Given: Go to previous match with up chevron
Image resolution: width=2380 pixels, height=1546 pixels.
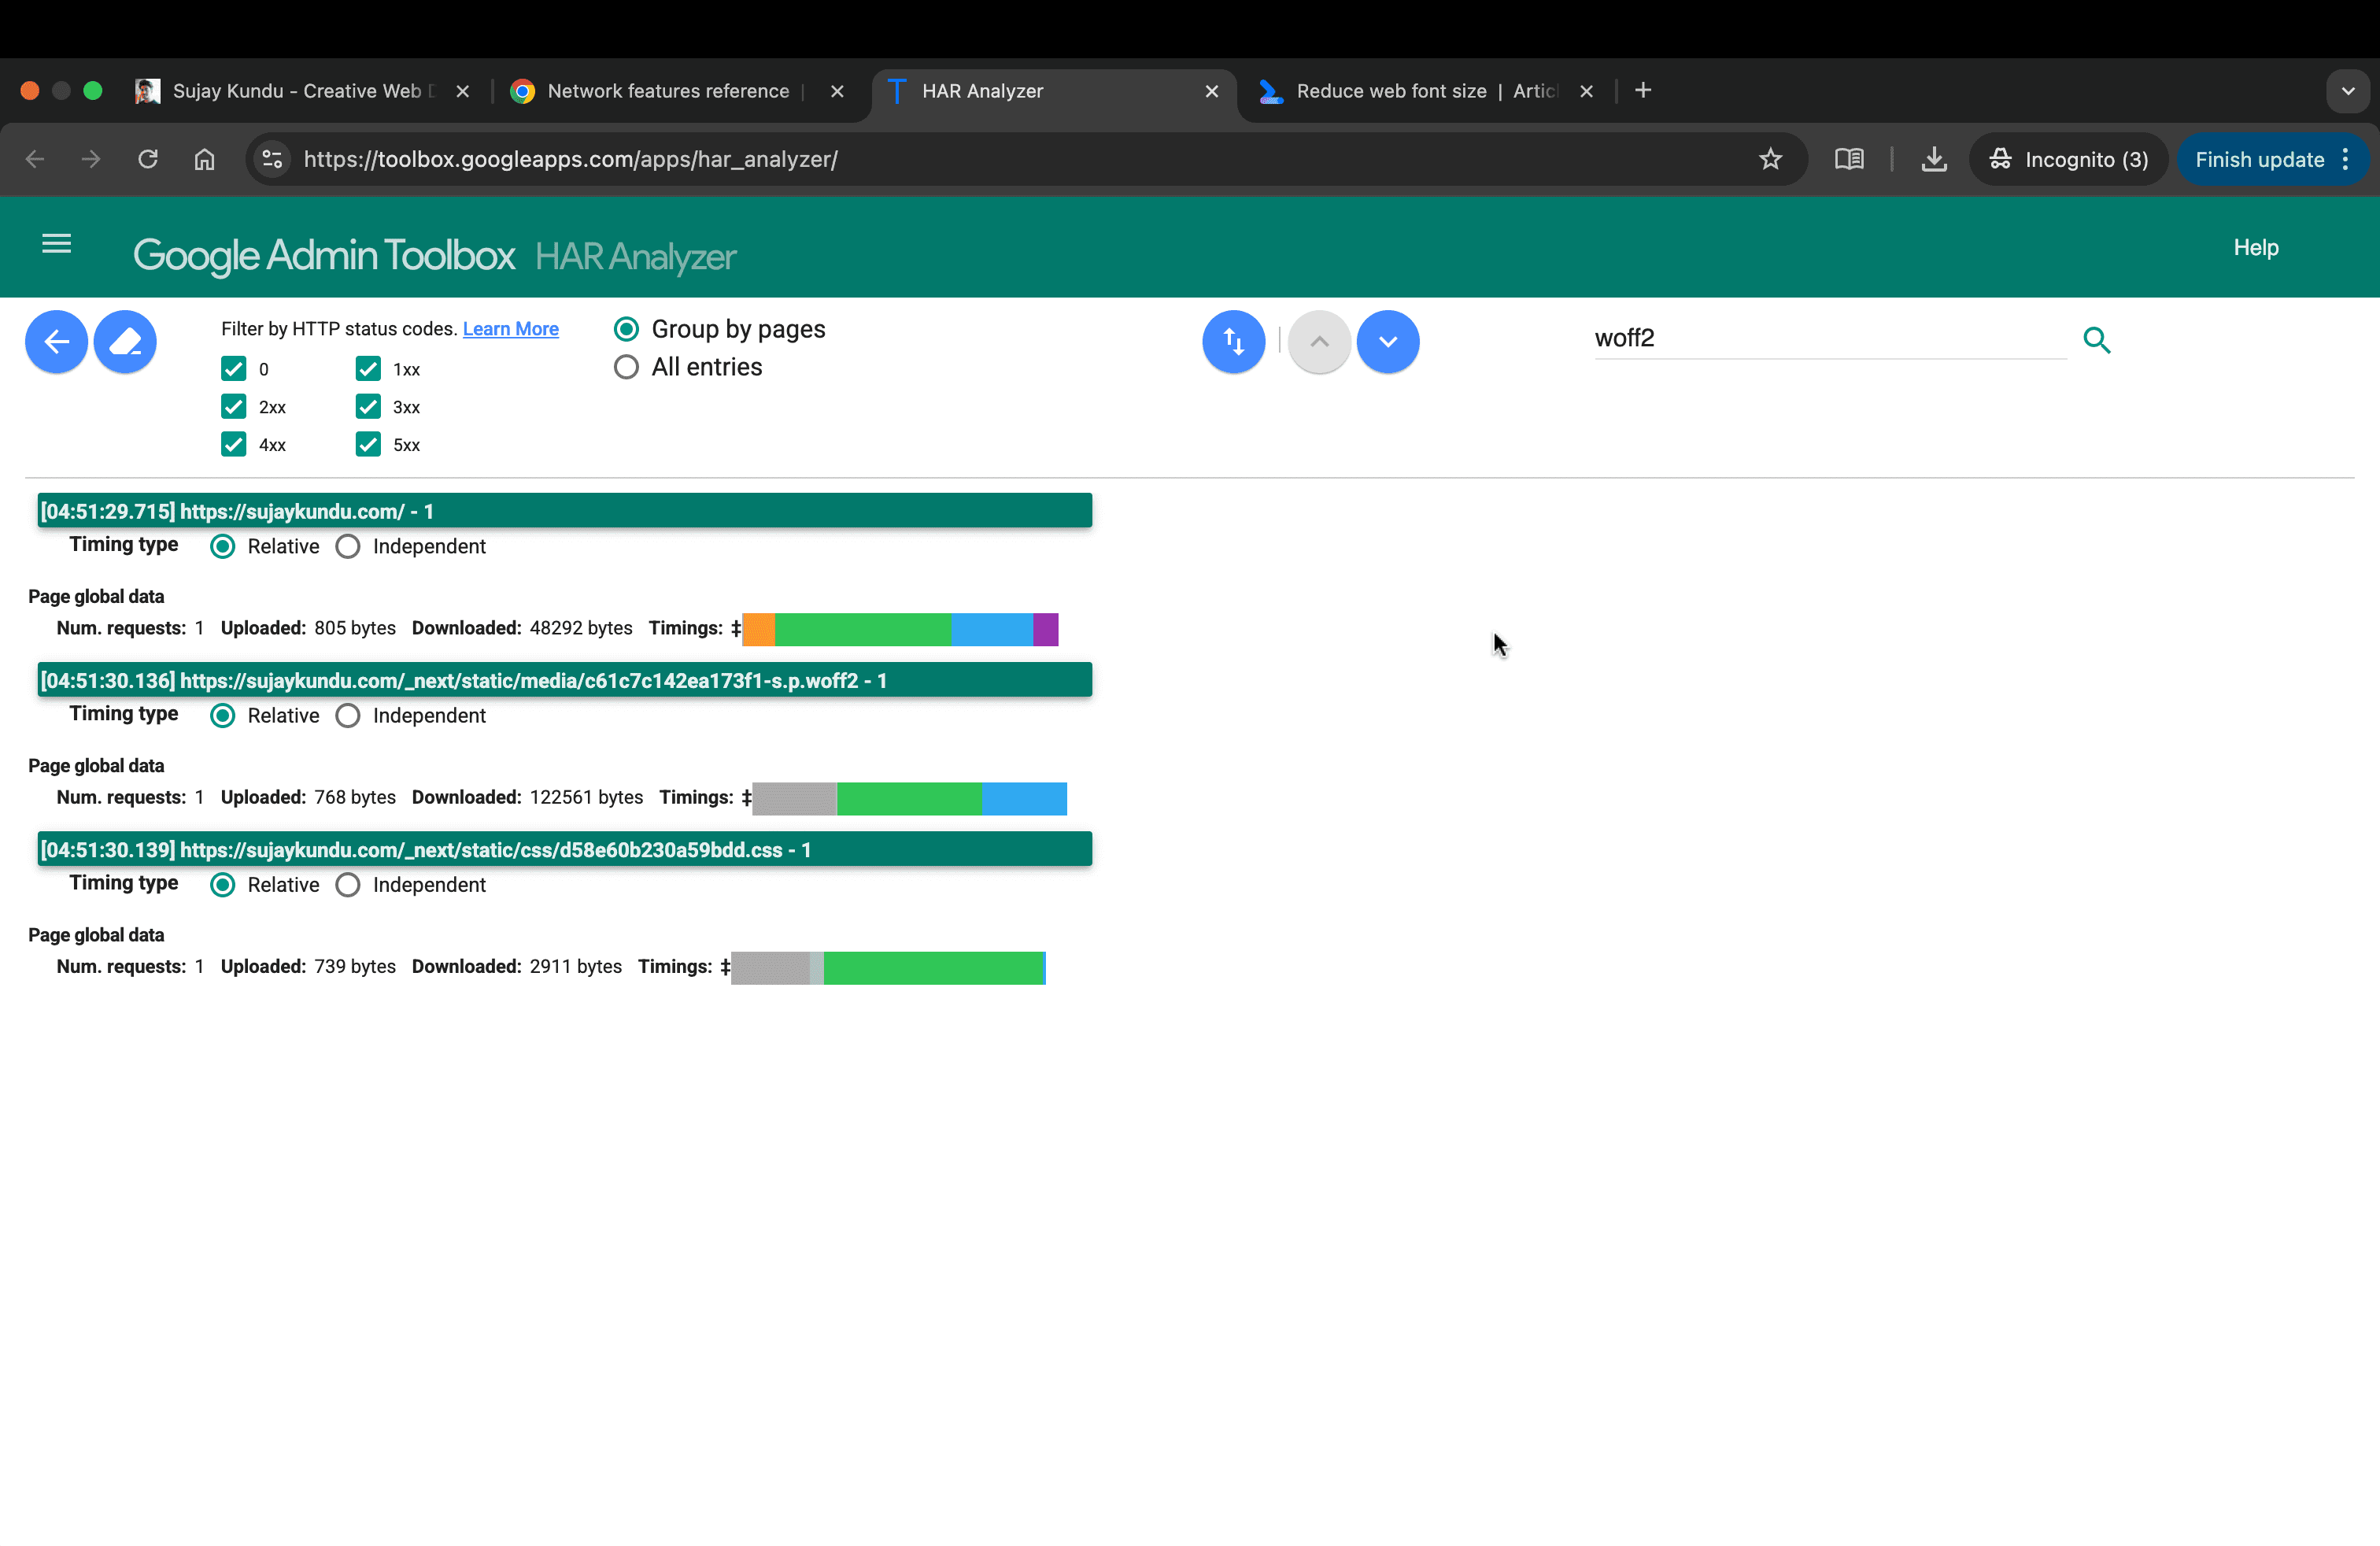Looking at the screenshot, I should click(1319, 342).
